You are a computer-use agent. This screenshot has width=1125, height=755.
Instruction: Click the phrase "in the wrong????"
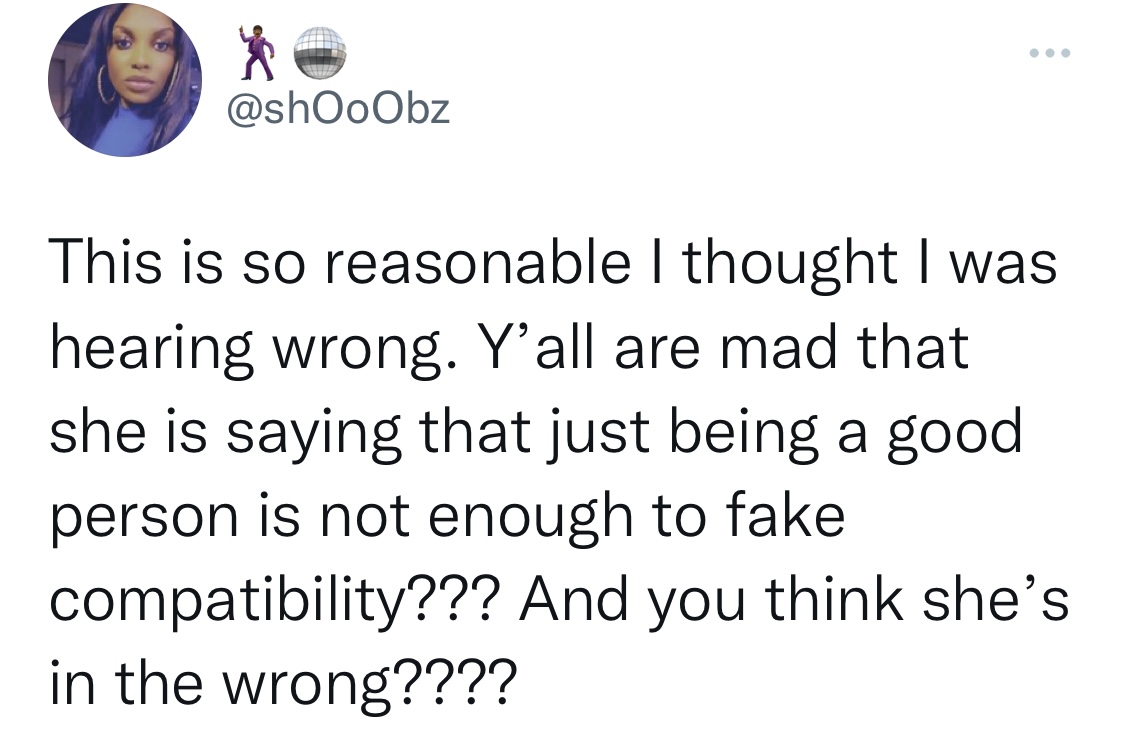click(x=283, y=684)
